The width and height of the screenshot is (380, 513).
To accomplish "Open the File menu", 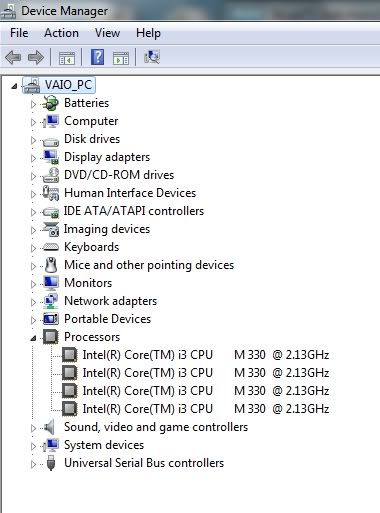I will coord(19,33).
